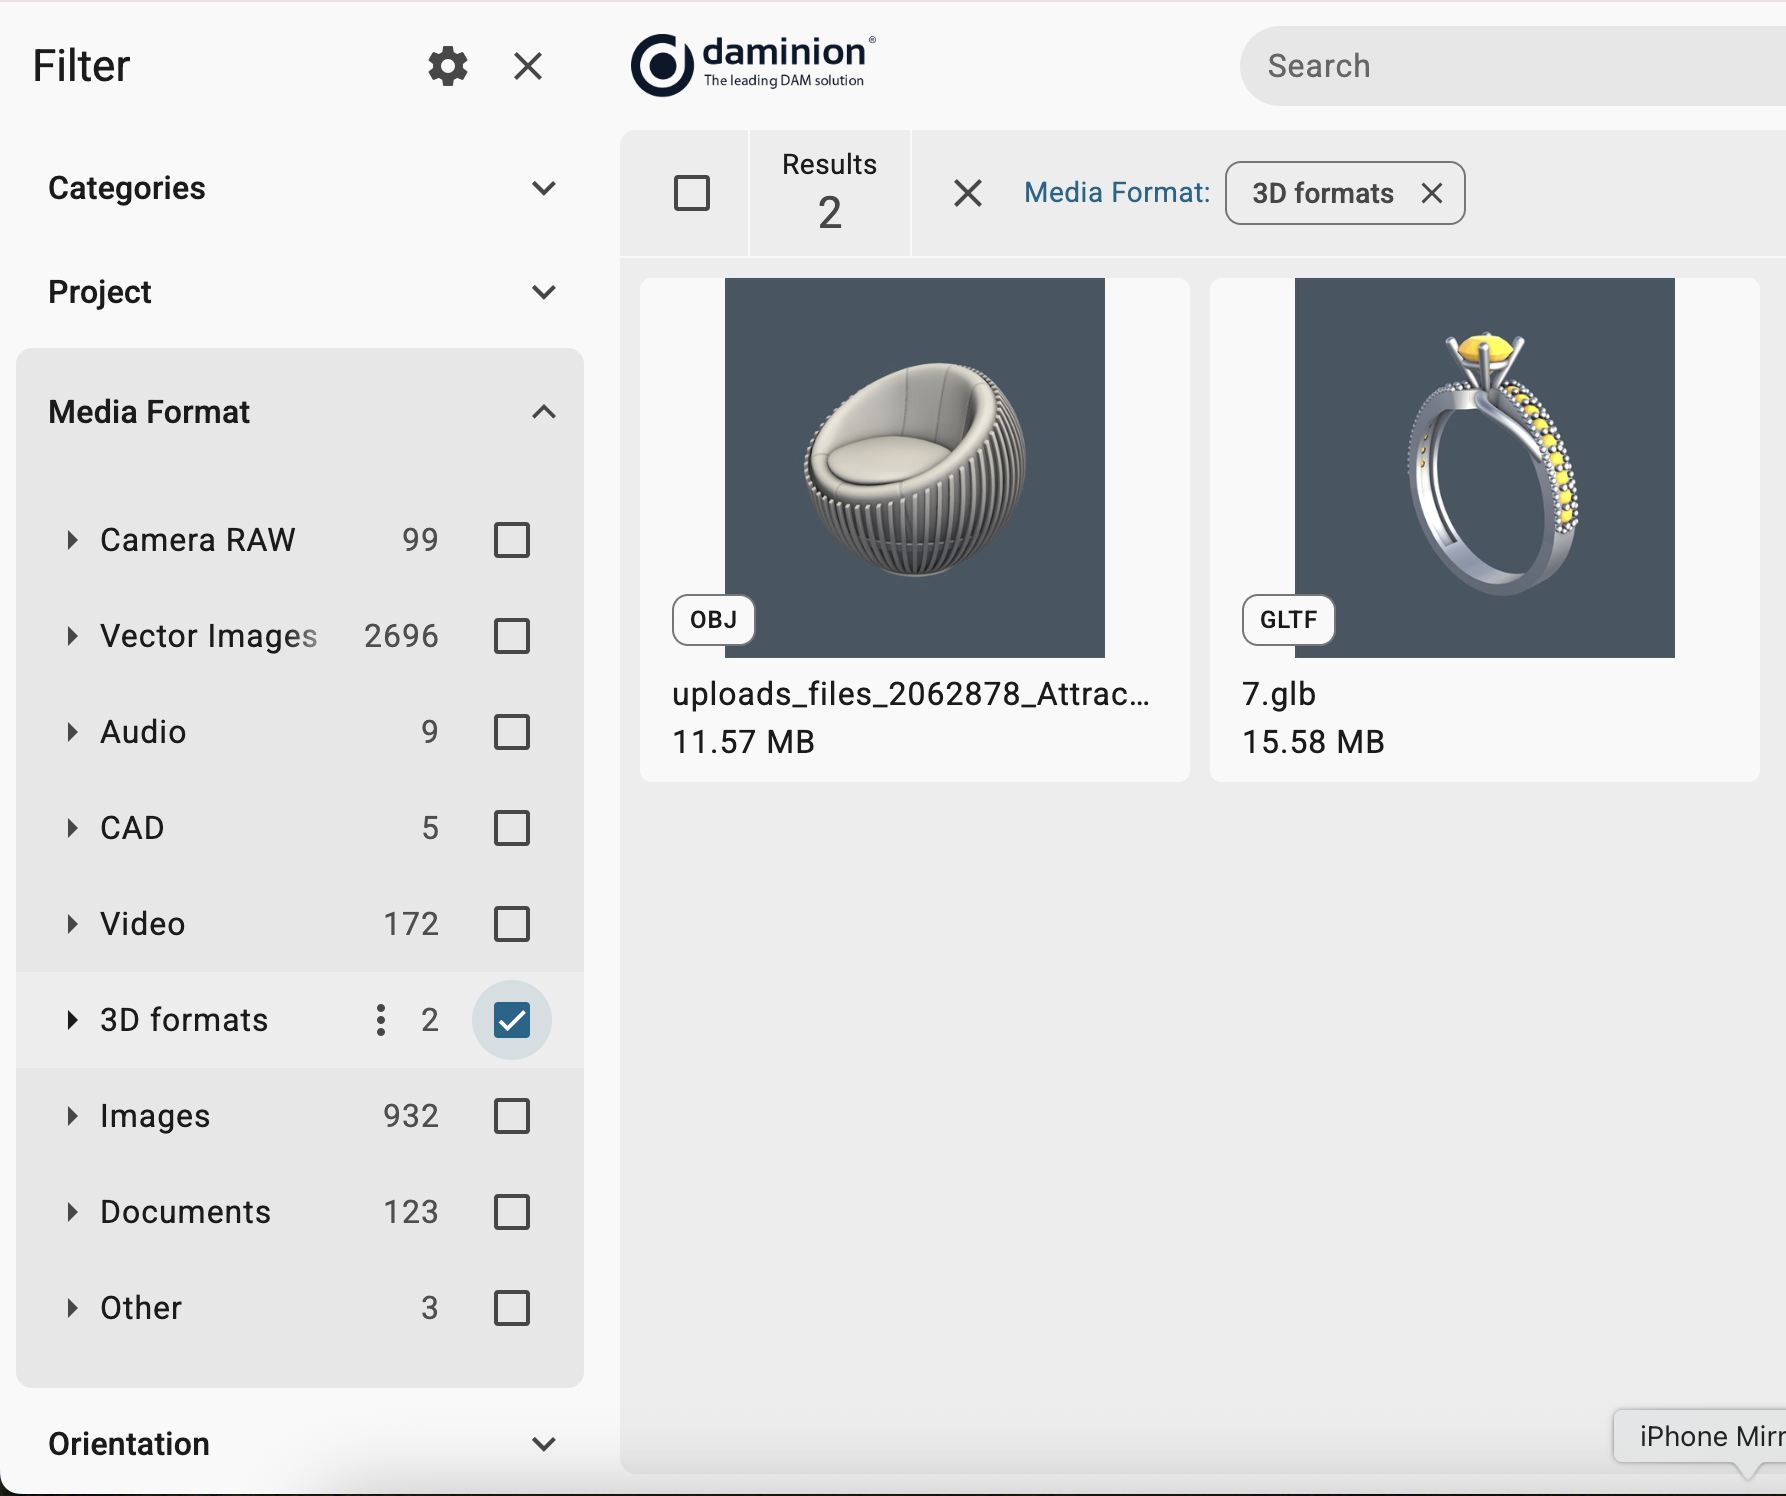Check the Video format checkbox
The height and width of the screenshot is (1496, 1786).
pyautogui.click(x=511, y=924)
